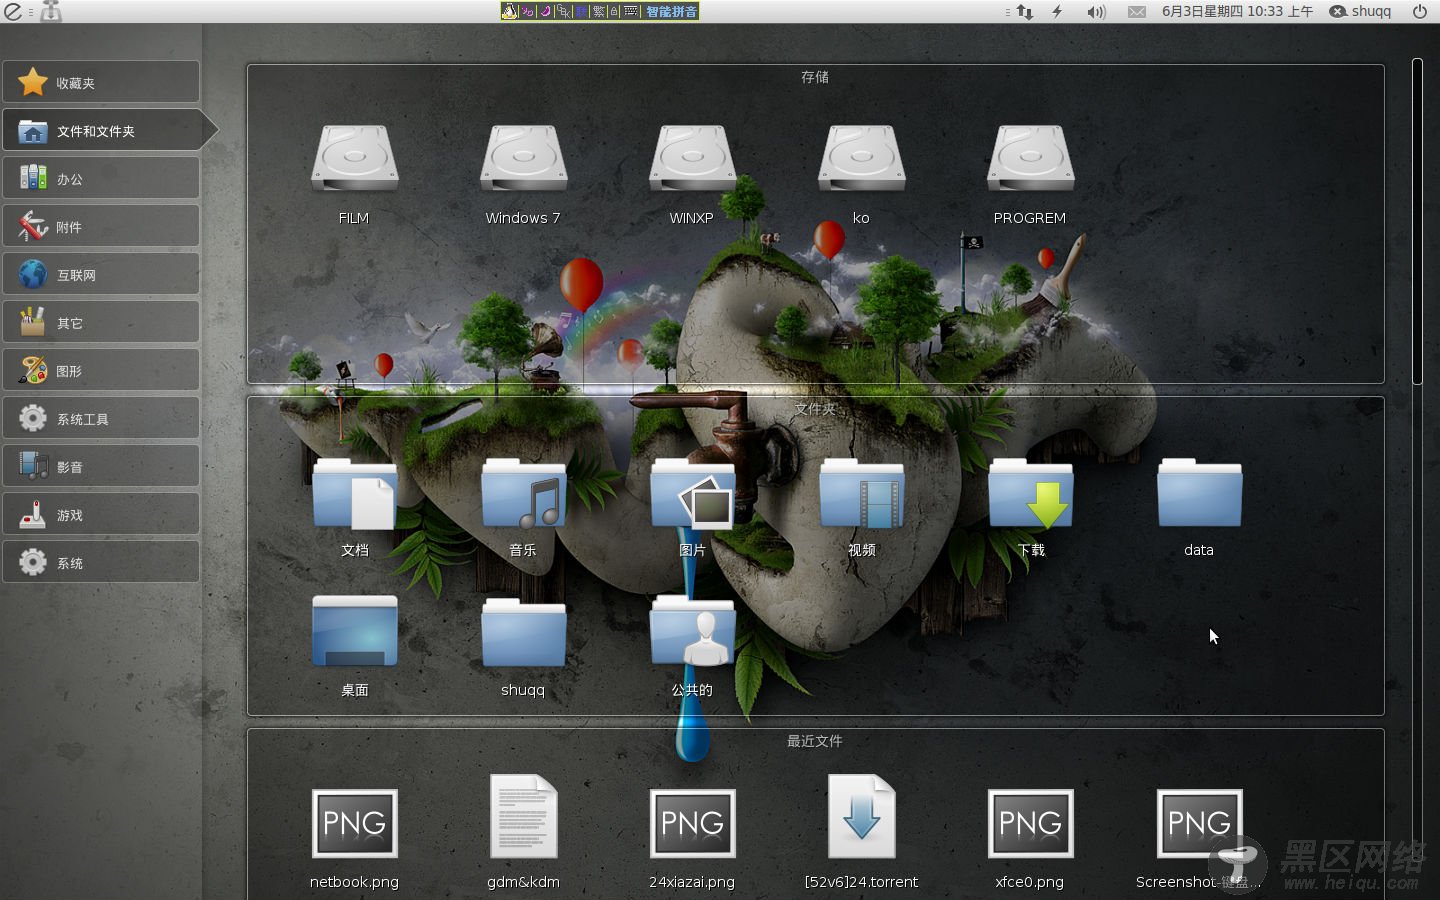Select the 影音 sound and video category
Viewport: 1440px width, 900px height.
(101, 466)
